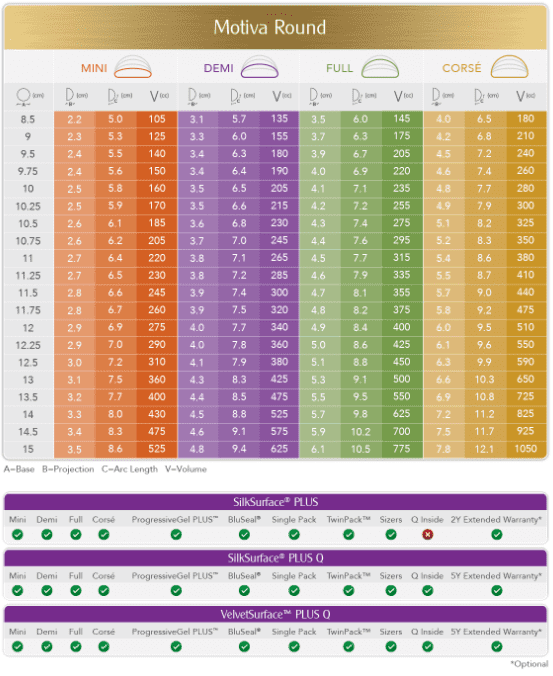Click SilkSurface PLUS Demi green checkmark

(x=47, y=535)
